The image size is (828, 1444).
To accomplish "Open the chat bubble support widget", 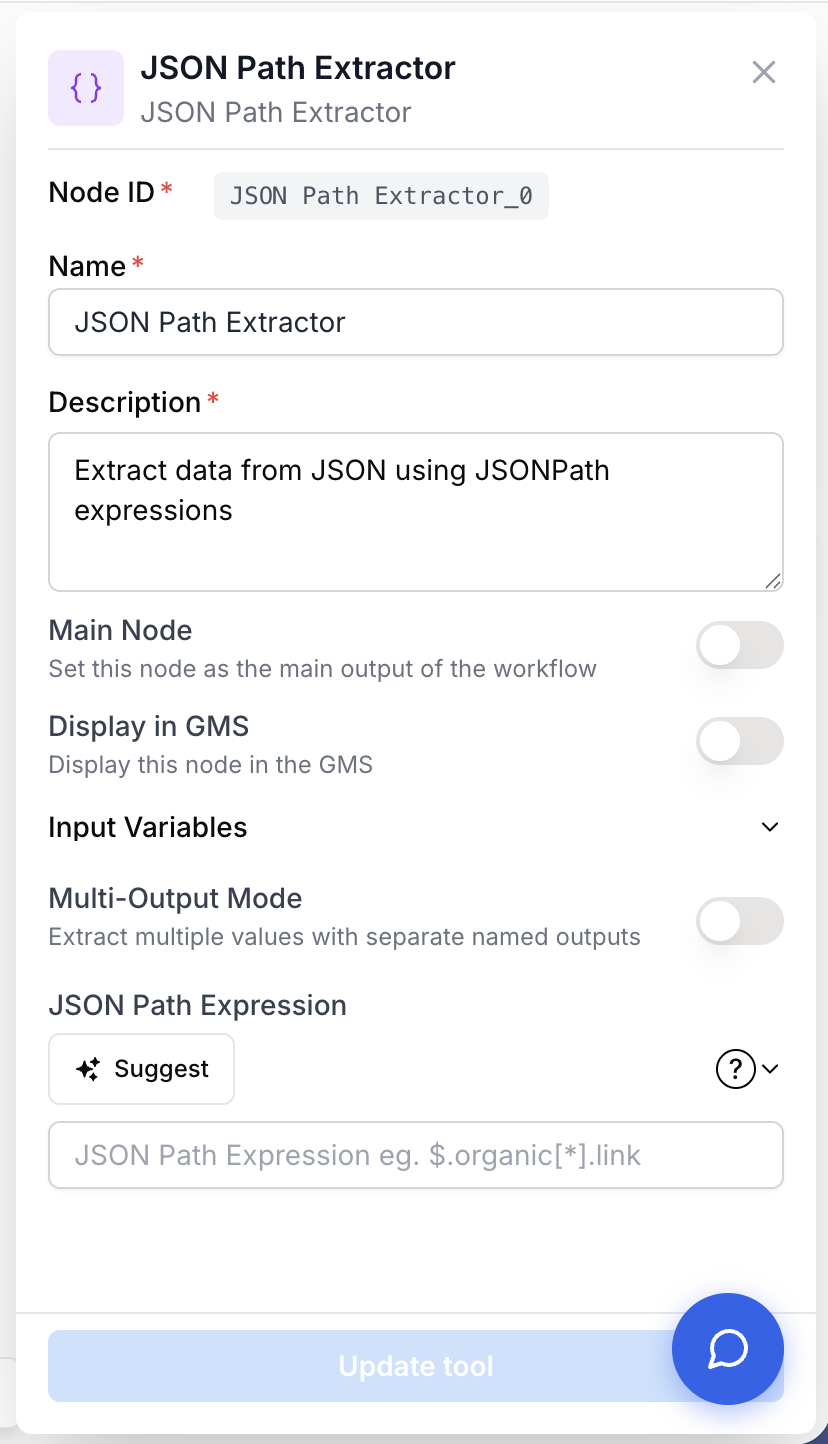I will (x=728, y=1349).
